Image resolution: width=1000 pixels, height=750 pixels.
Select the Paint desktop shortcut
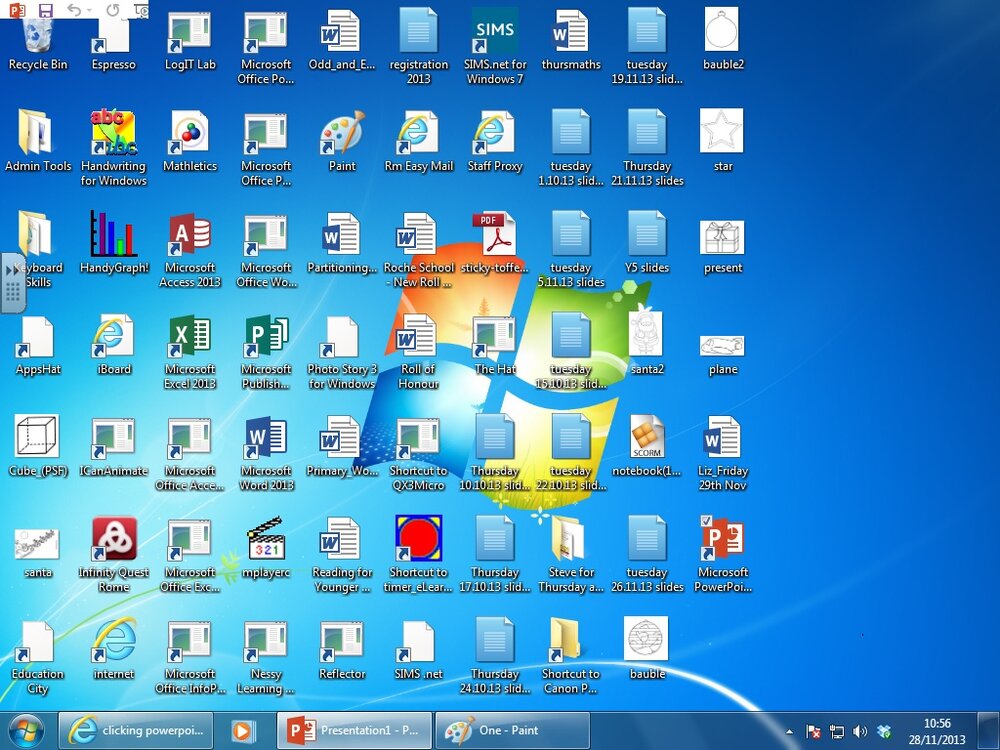click(x=342, y=133)
